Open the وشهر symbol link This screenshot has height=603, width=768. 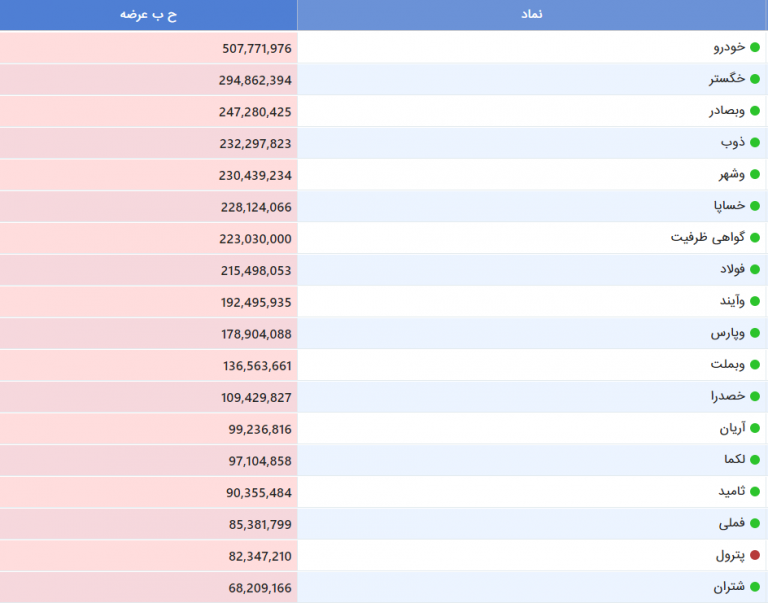click(x=732, y=174)
